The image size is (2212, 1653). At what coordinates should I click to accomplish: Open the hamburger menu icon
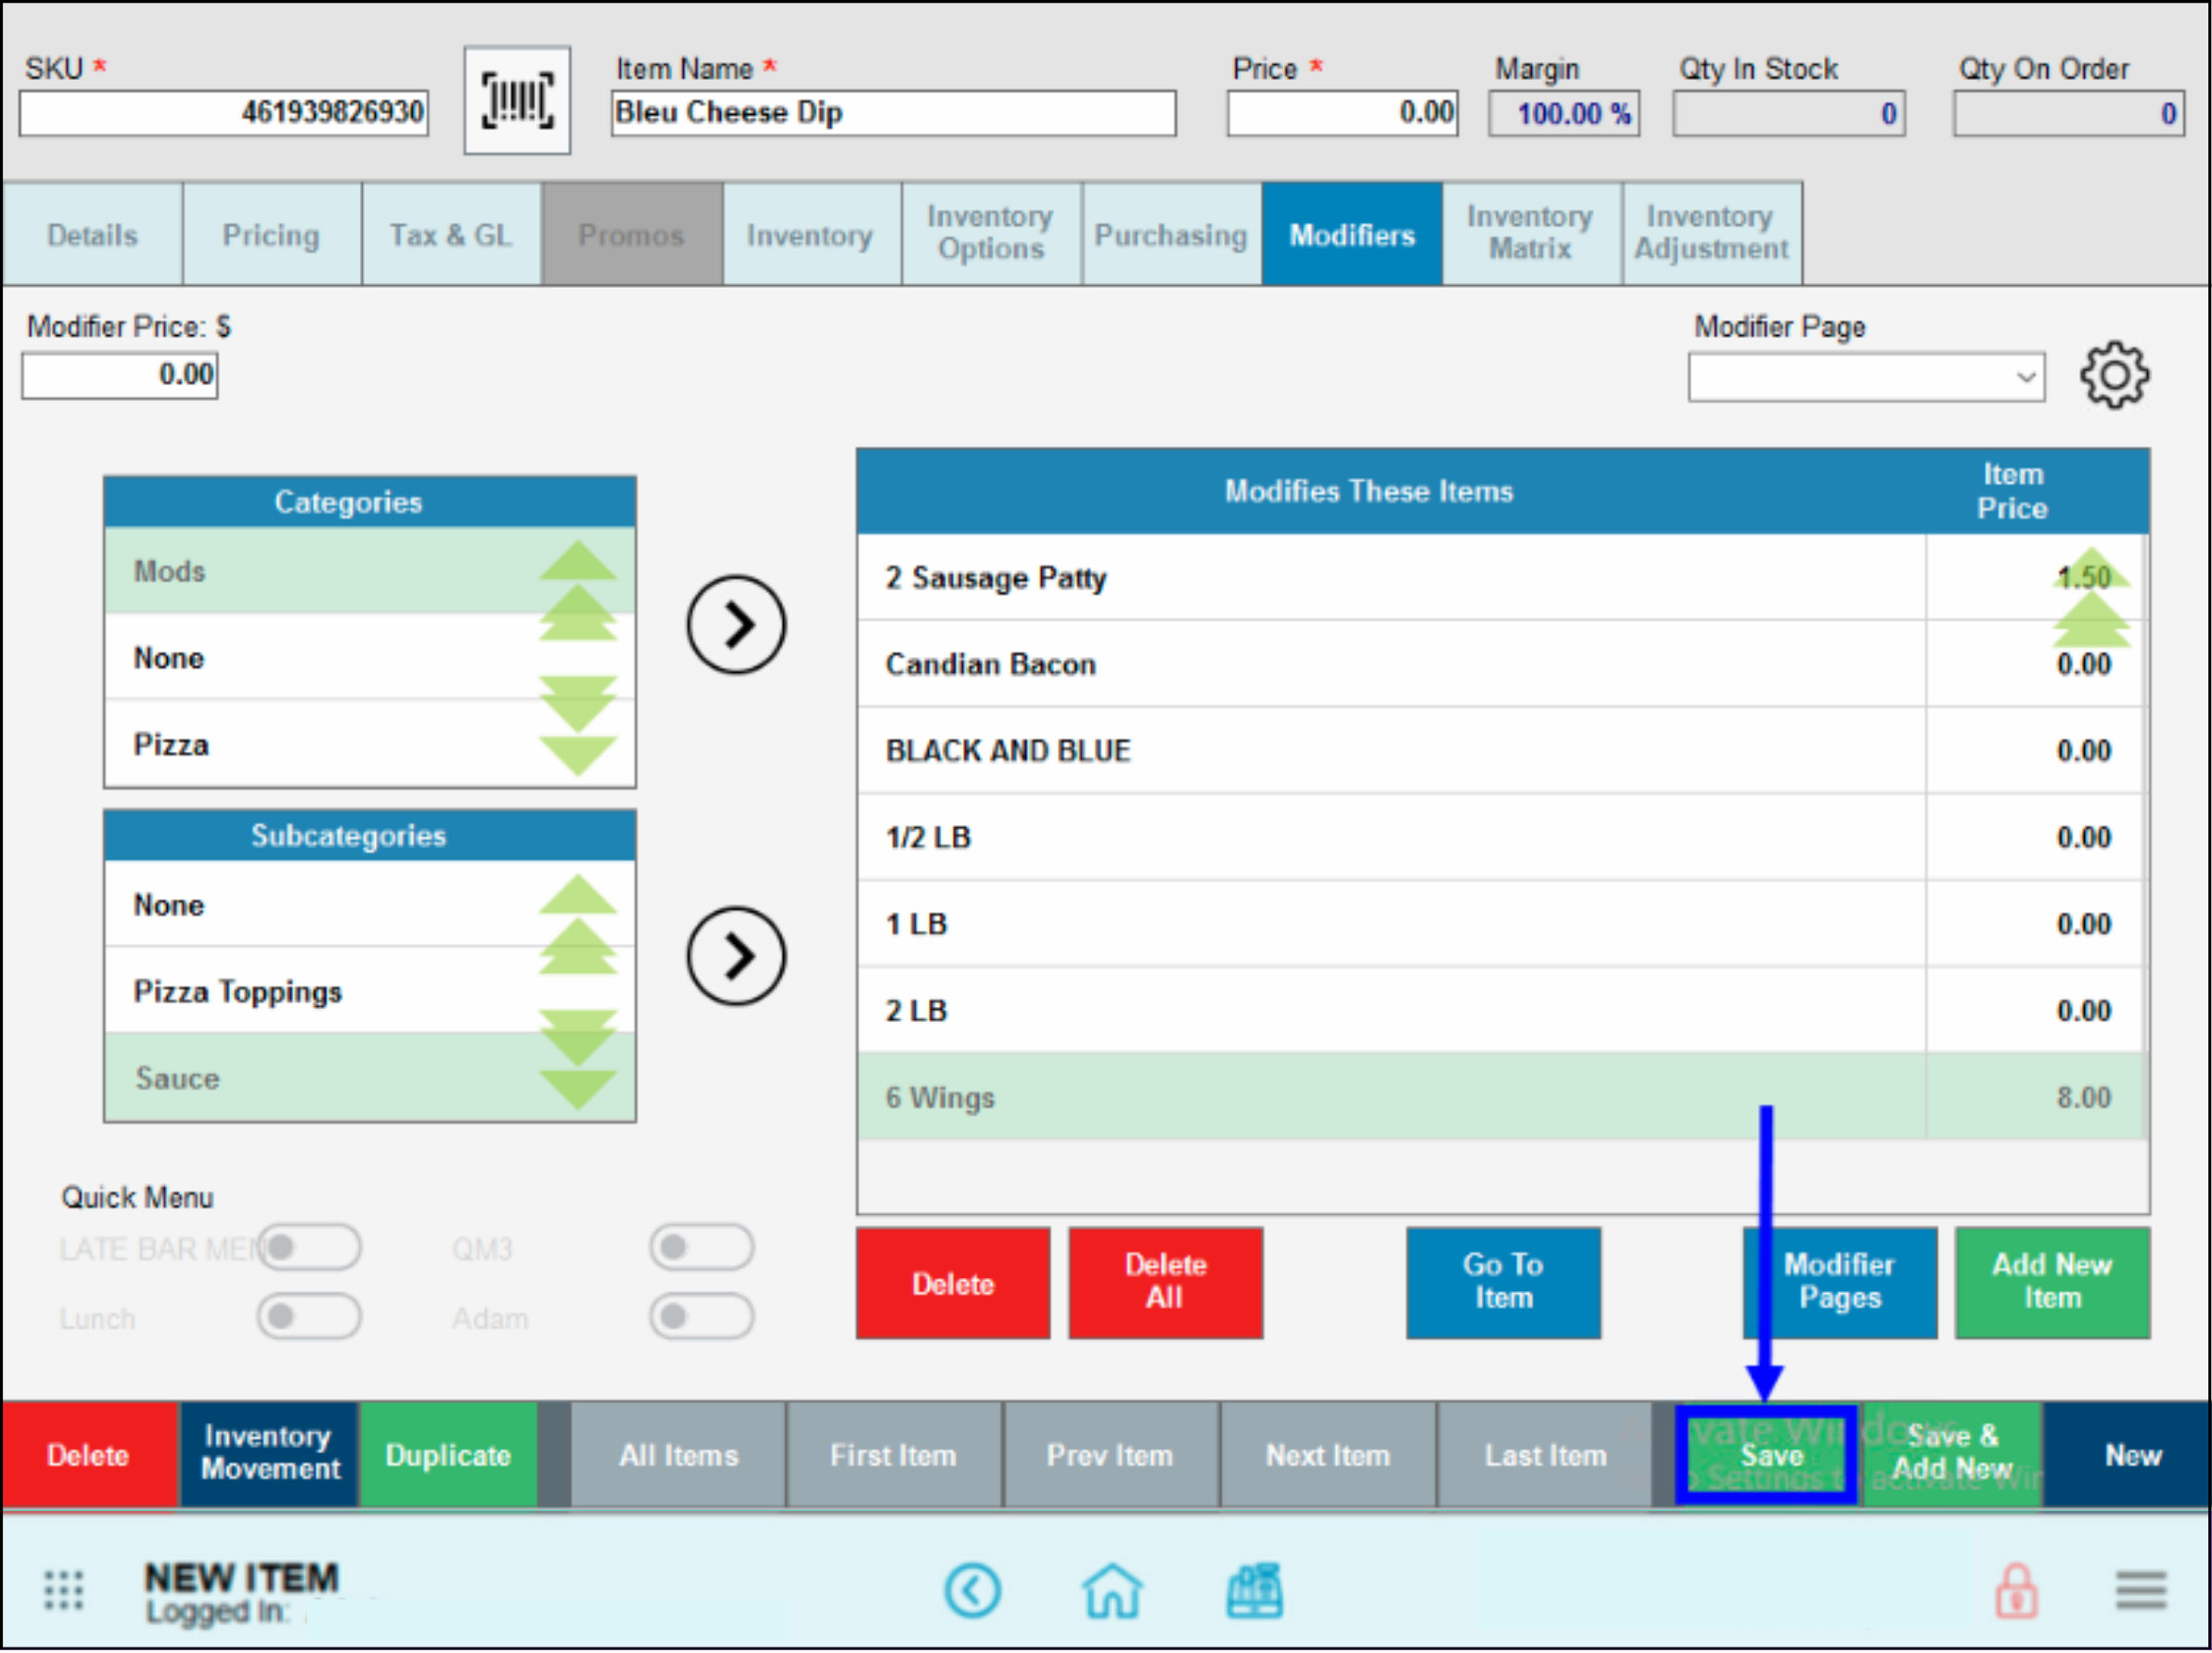(2140, 1590)
